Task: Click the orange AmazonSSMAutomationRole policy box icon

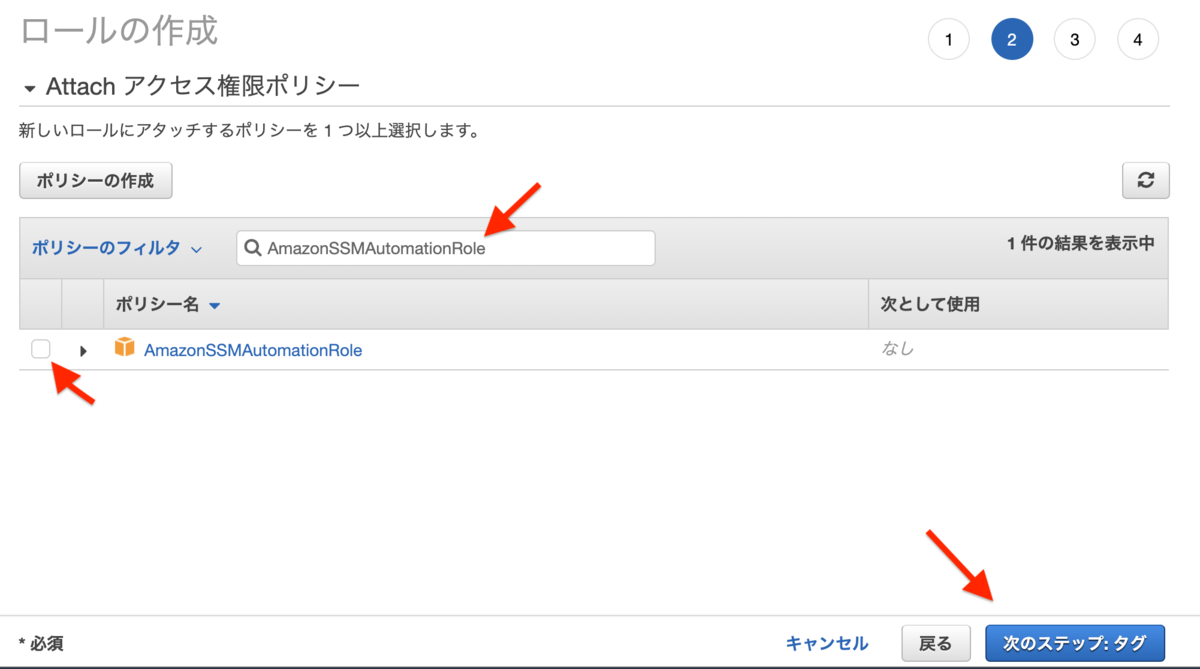Action: (x=125, y=348)
